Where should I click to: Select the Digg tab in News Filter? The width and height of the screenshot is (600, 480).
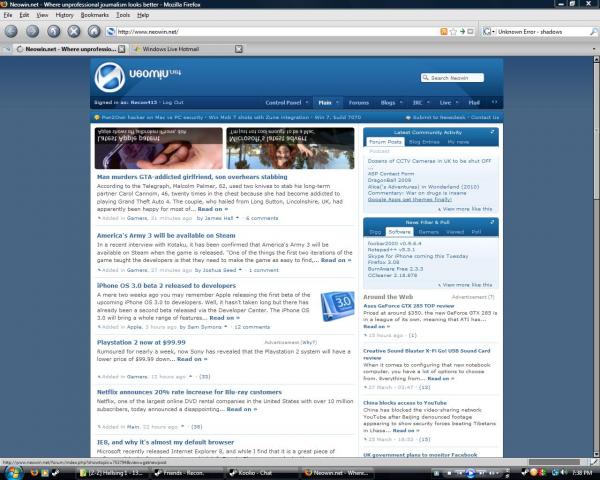(375, 232)
